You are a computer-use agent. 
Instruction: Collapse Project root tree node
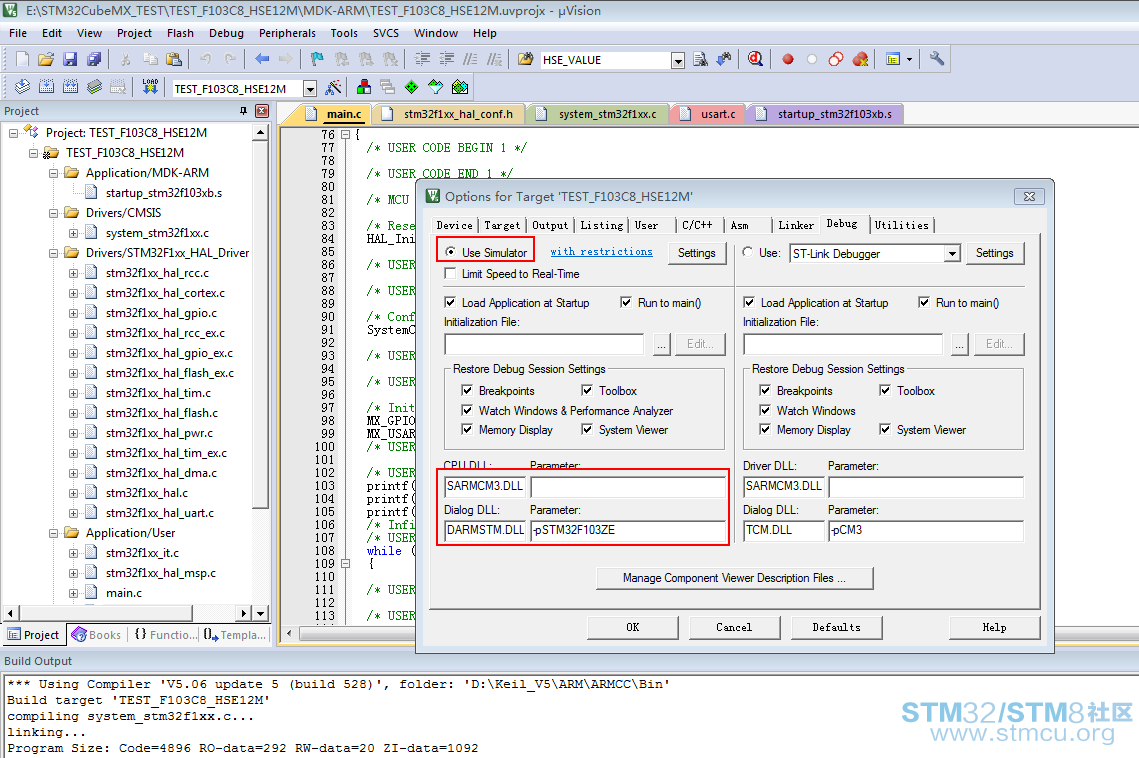tap(13, 133)
